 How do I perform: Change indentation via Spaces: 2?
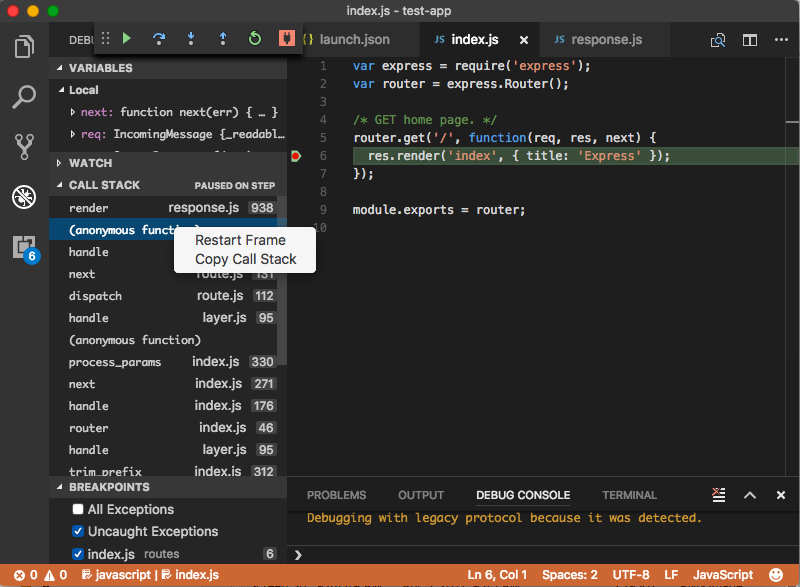(569, 575)
